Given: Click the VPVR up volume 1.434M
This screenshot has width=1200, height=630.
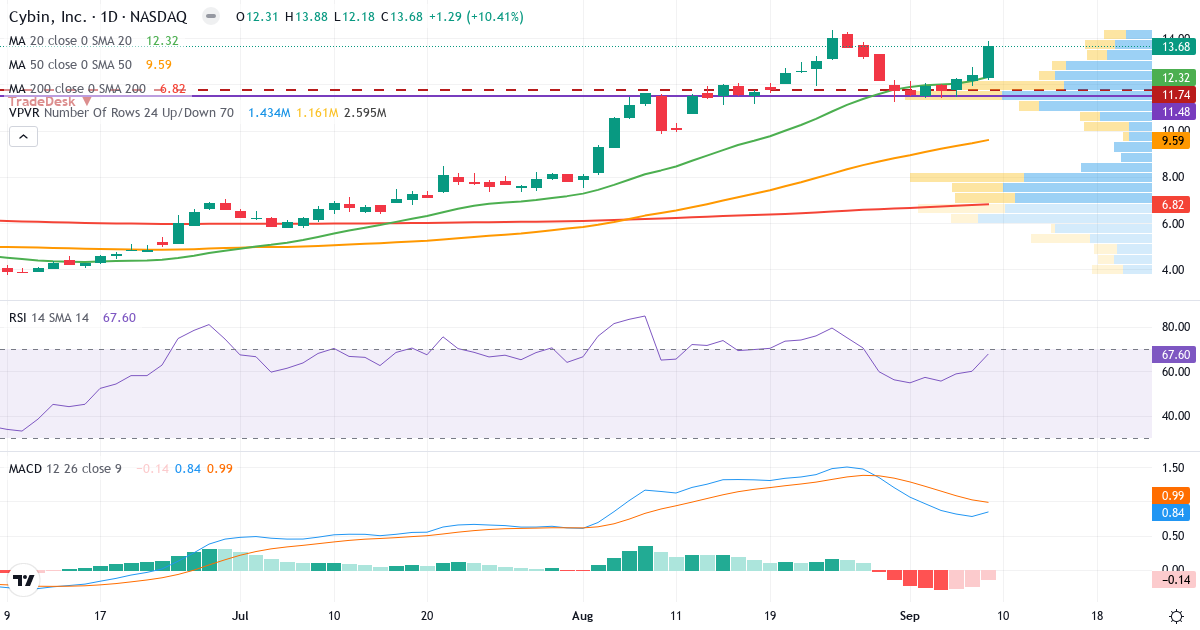Looking at the screenshot, I should (269, 113).
